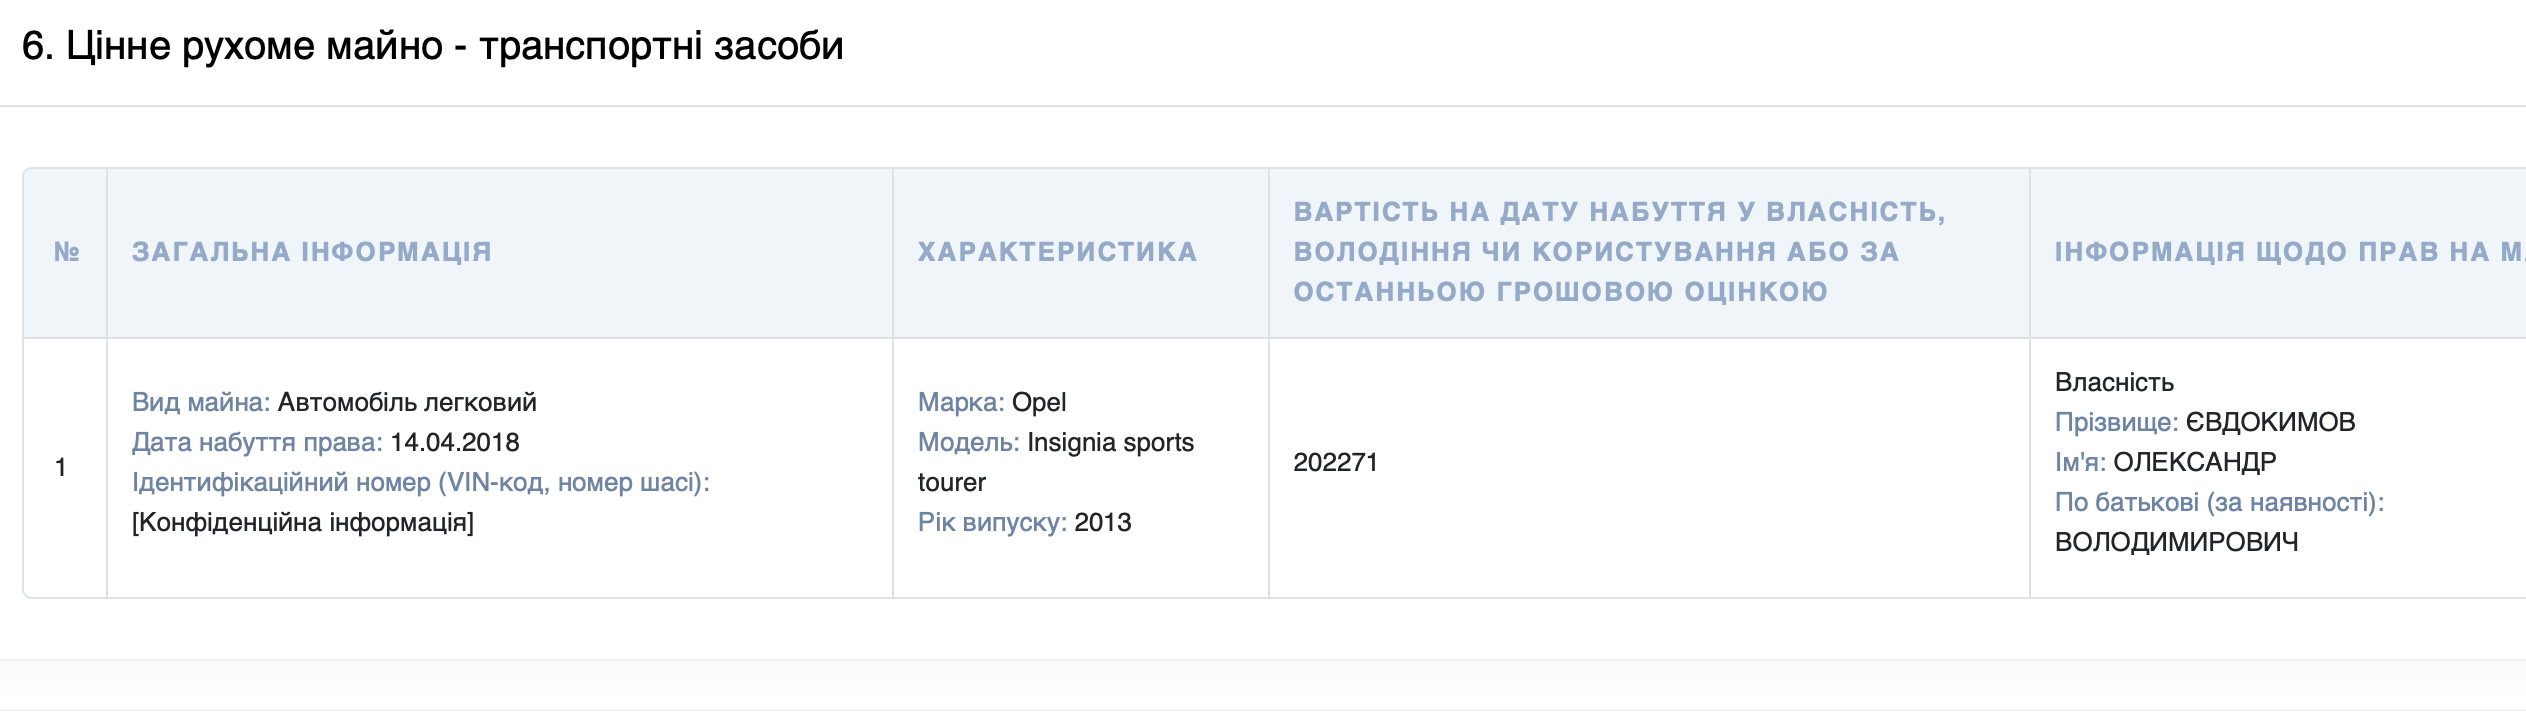Click the Вид майна label
Viewport: 2526px width, 719px height.
click(200, 402)
